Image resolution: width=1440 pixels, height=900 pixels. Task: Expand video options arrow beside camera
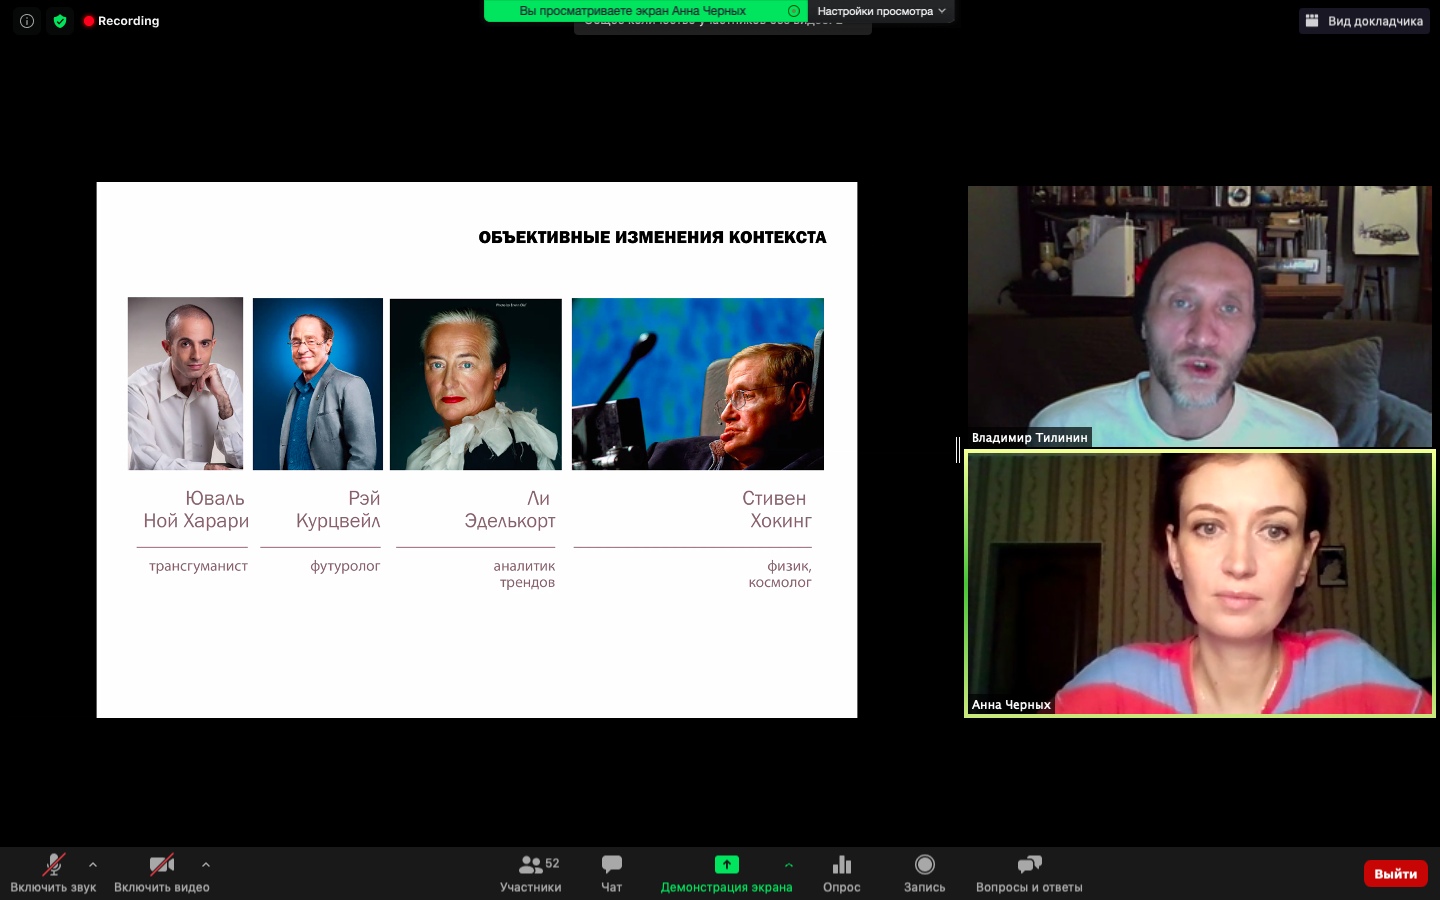click(x=206, y=865)
